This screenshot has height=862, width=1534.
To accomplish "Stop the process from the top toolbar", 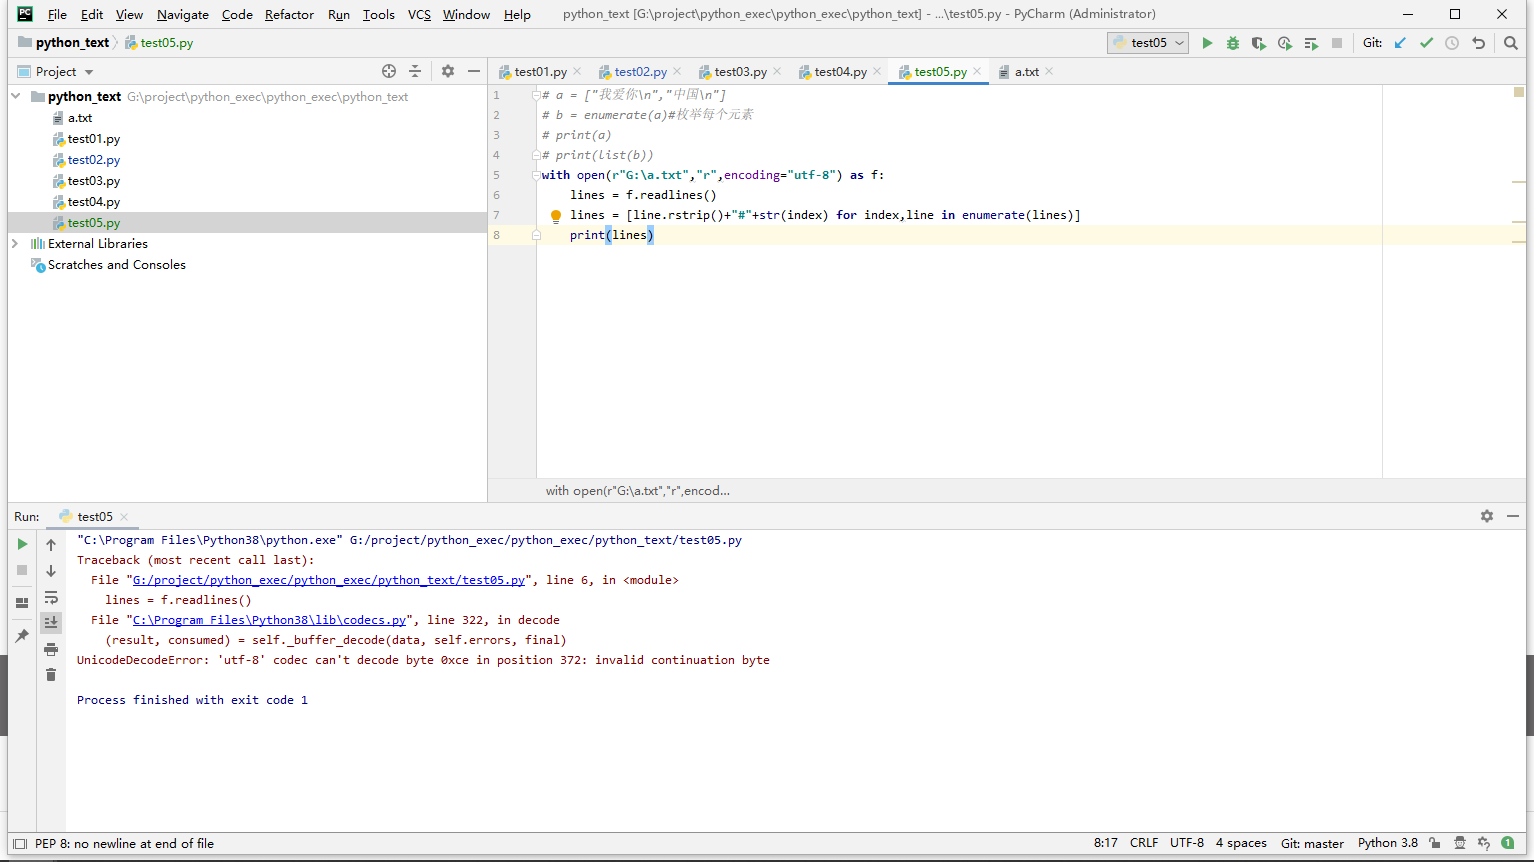I will (1337, 43).
